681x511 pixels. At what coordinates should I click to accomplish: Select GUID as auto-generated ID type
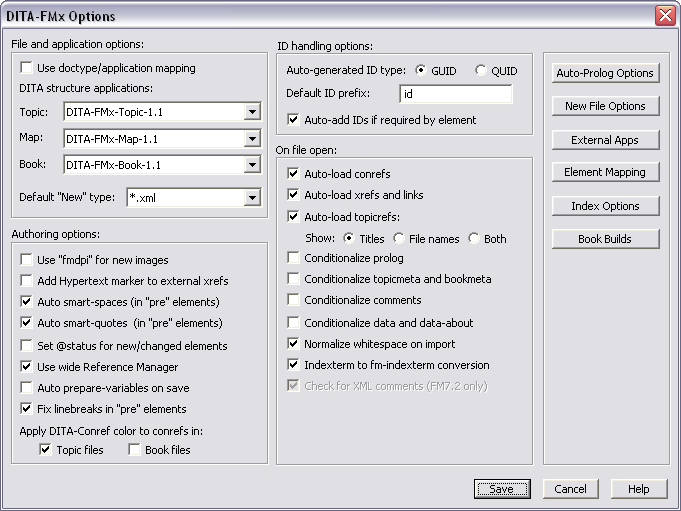click(420, 70)
